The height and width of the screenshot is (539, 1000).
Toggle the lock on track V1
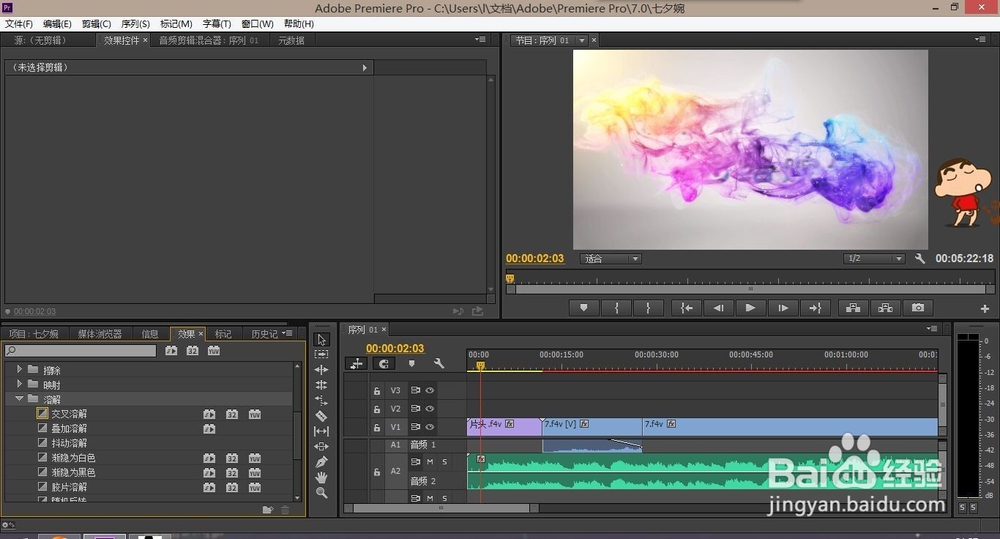(377, 427)
